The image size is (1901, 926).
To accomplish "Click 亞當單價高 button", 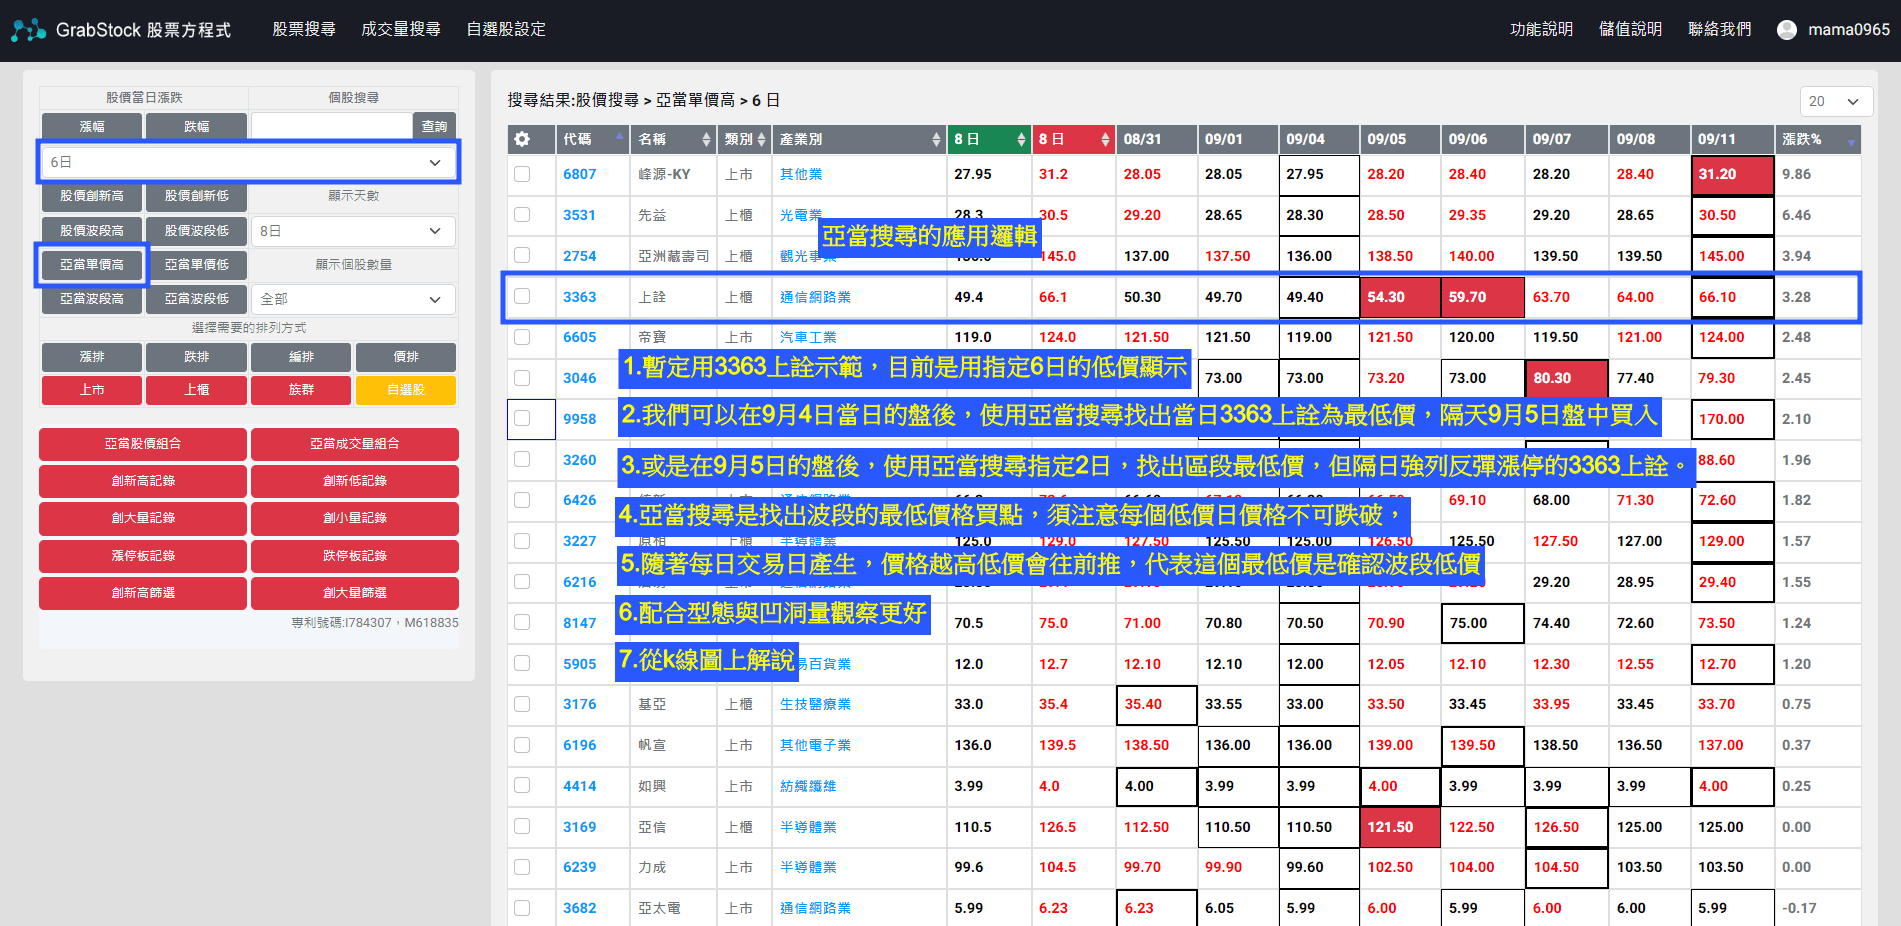I will click(x=92, y=265).
